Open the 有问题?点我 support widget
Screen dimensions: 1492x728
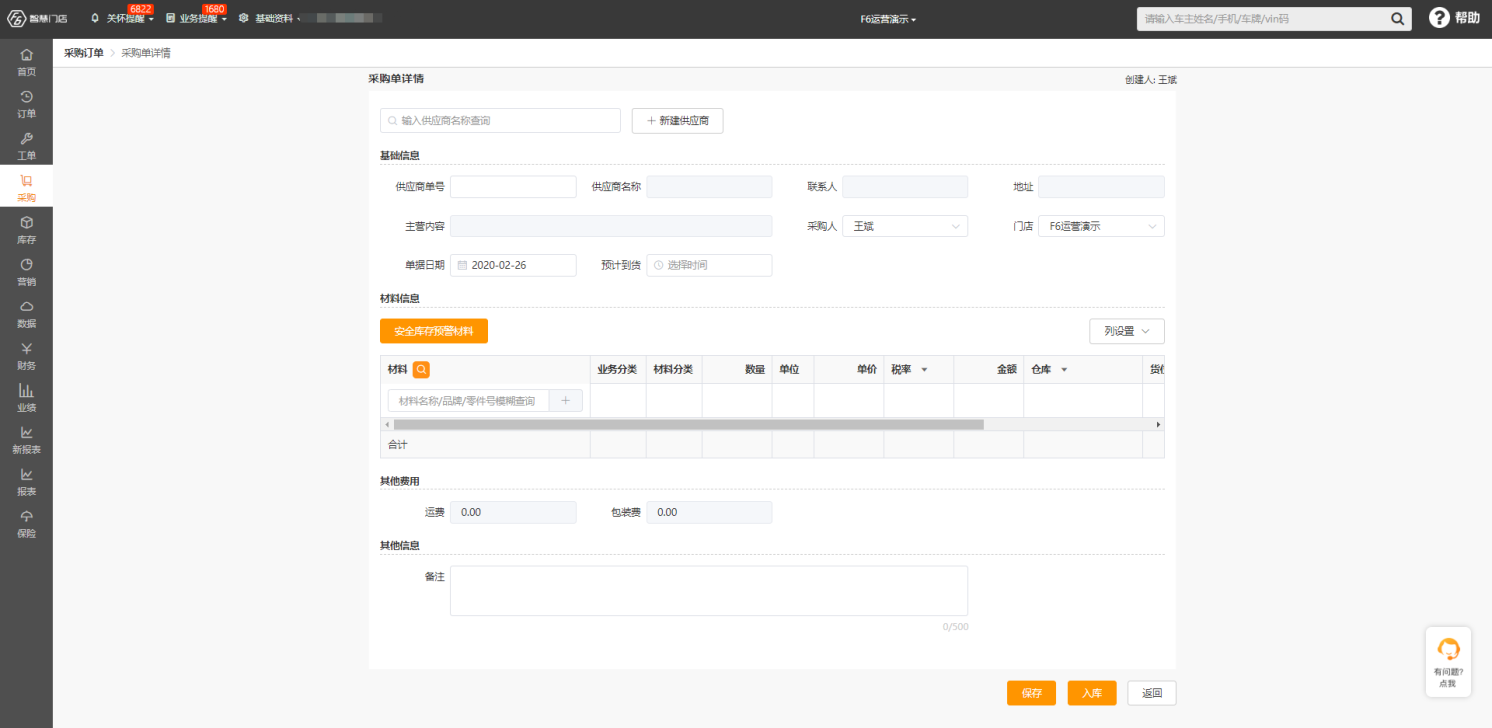tap(1447, 661)
